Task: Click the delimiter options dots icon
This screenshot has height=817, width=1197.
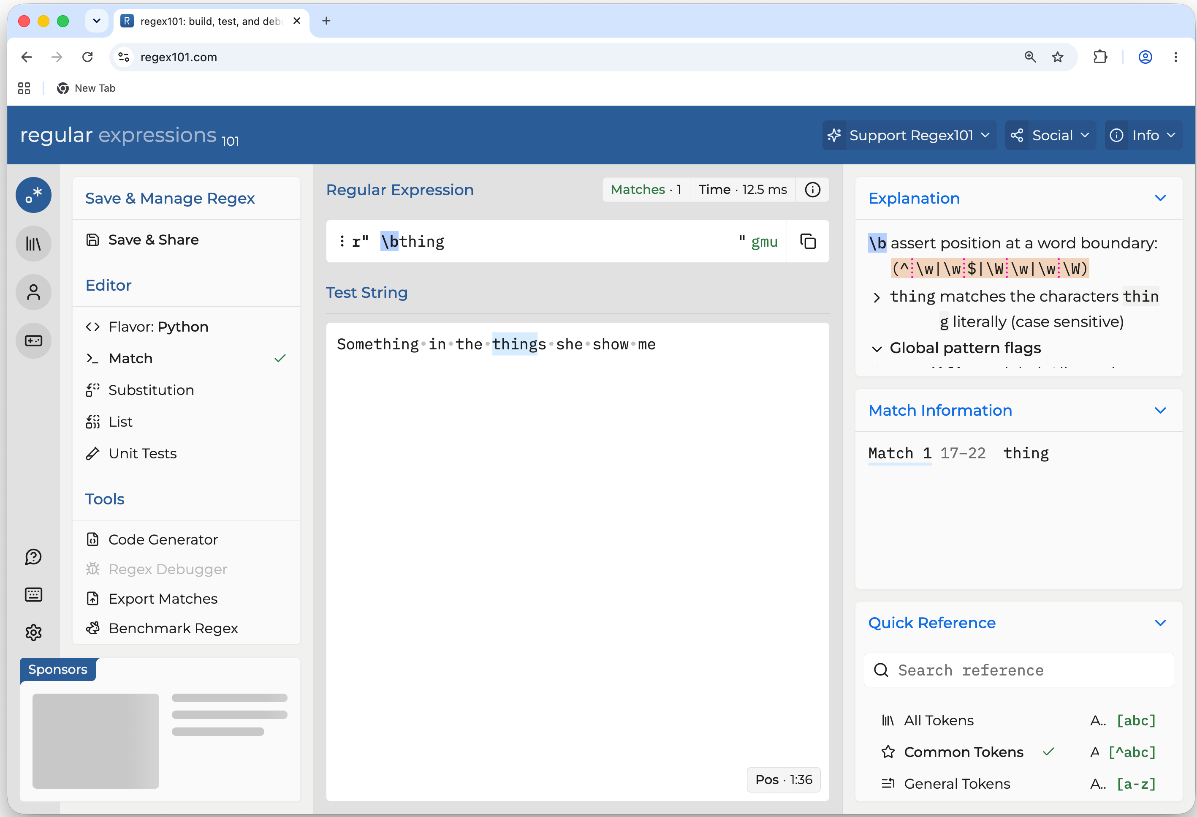Action: coord(341,241)
